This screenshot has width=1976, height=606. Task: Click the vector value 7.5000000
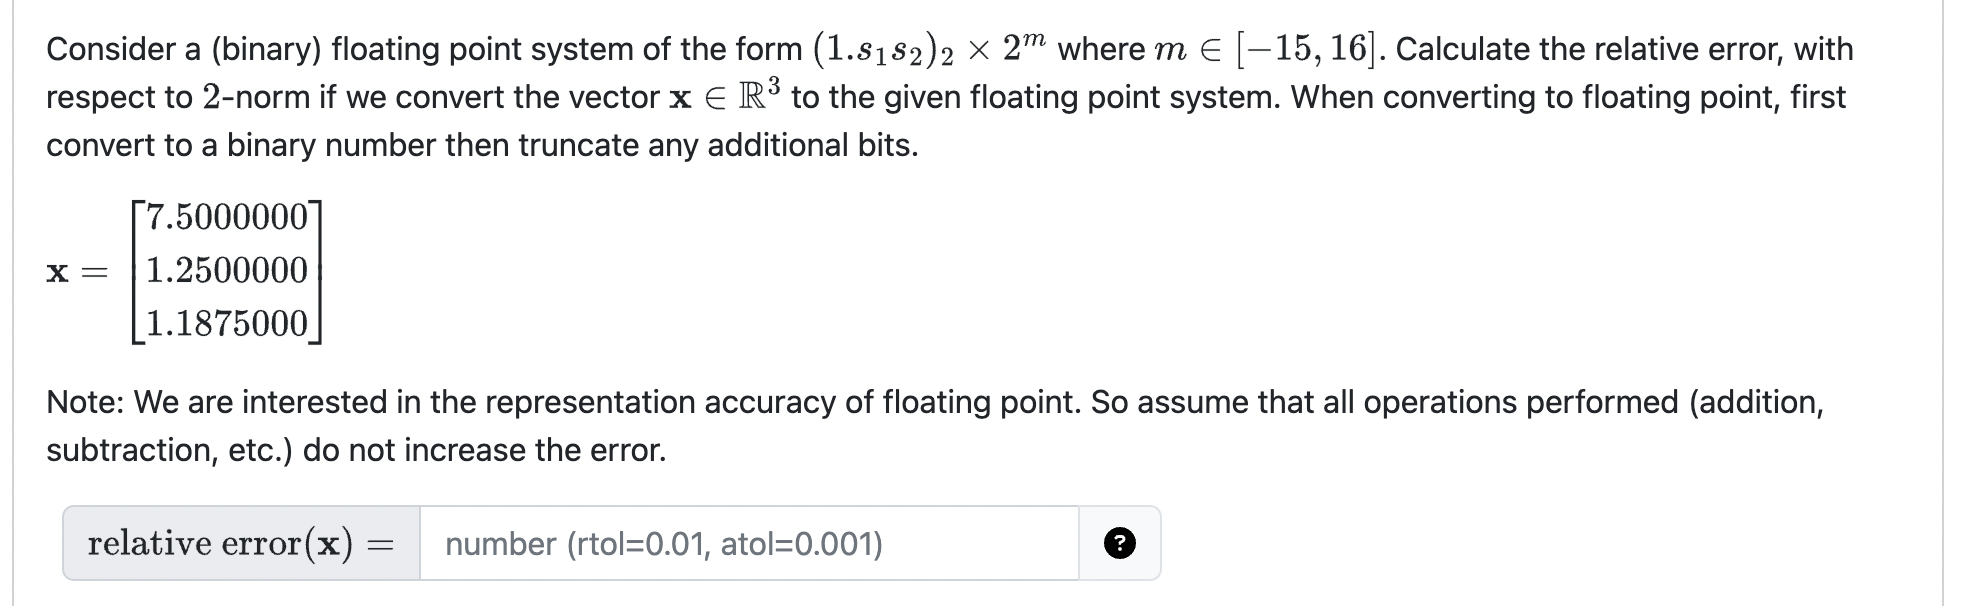227,217
